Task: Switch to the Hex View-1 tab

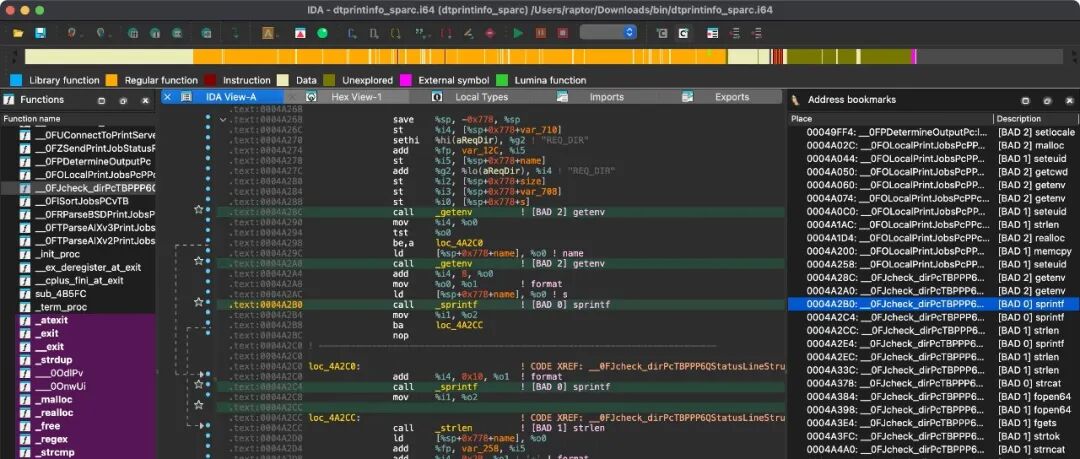Action: coord(356,97)
